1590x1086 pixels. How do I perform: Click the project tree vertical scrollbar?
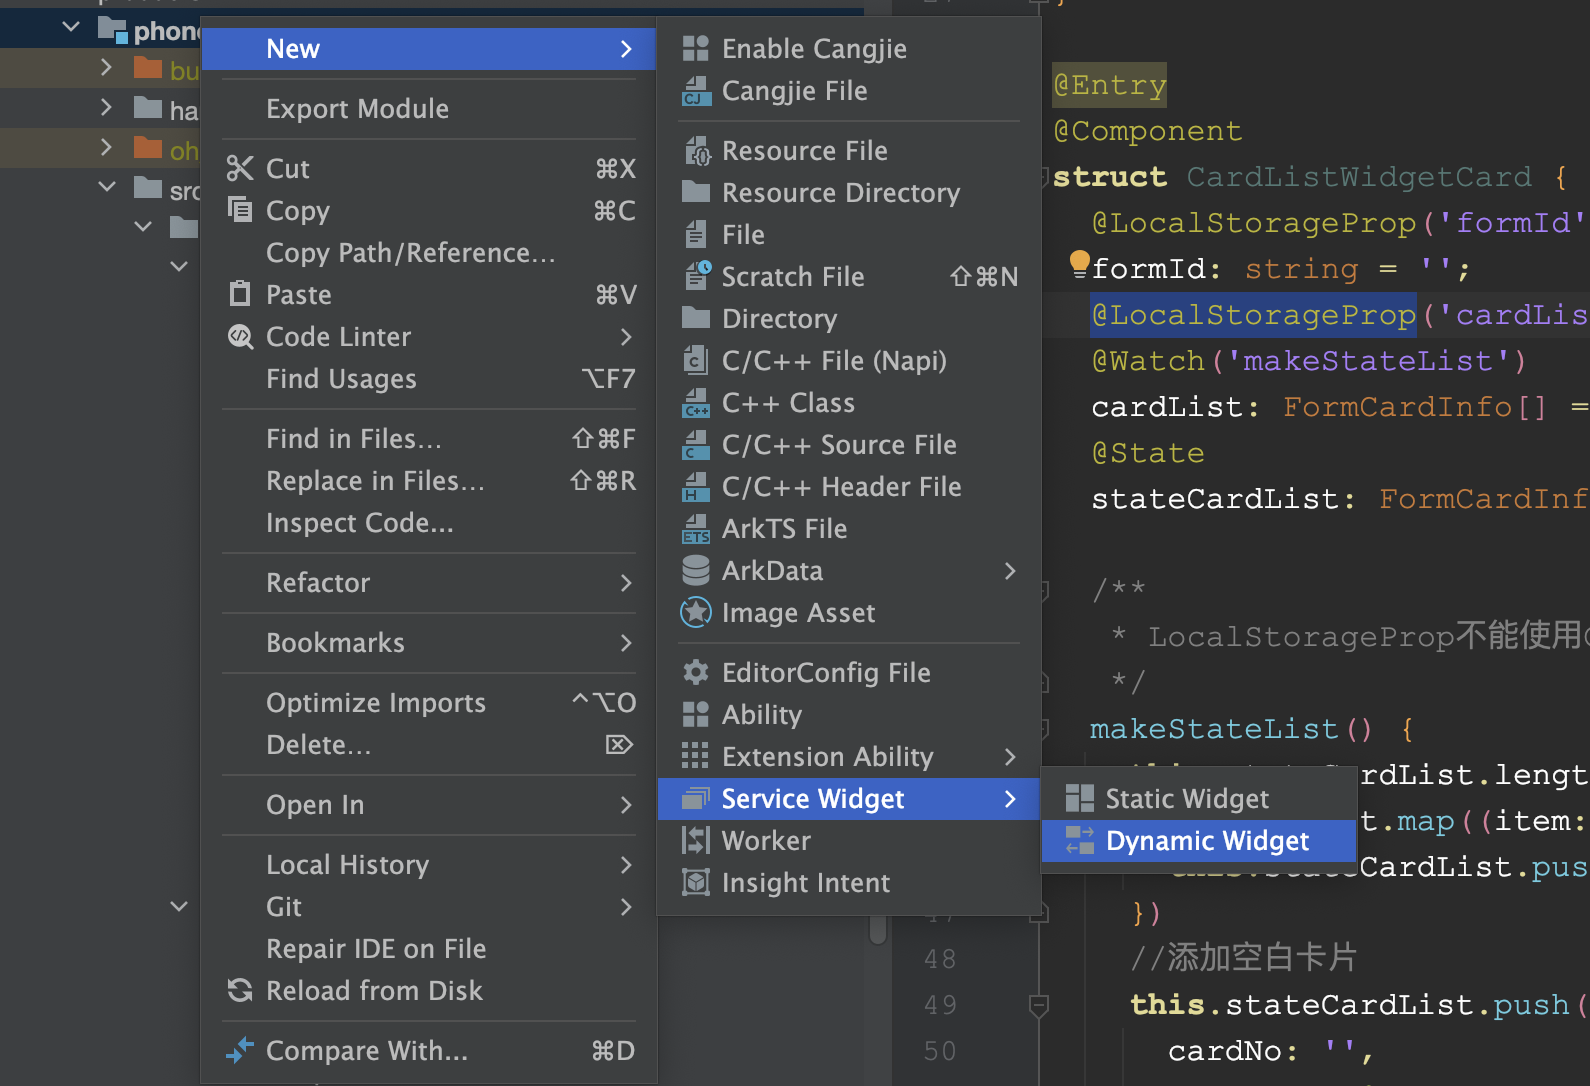click(878, 930)
